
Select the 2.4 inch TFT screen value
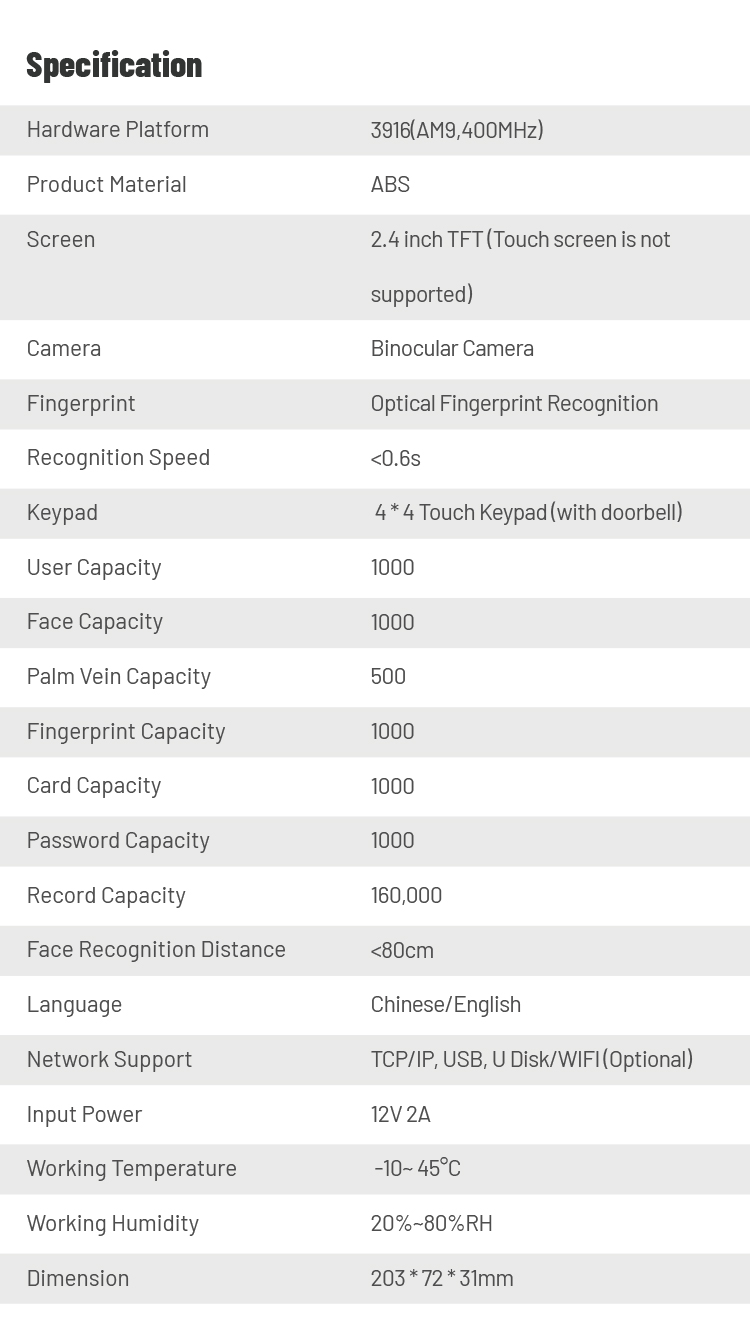(520, 266)
